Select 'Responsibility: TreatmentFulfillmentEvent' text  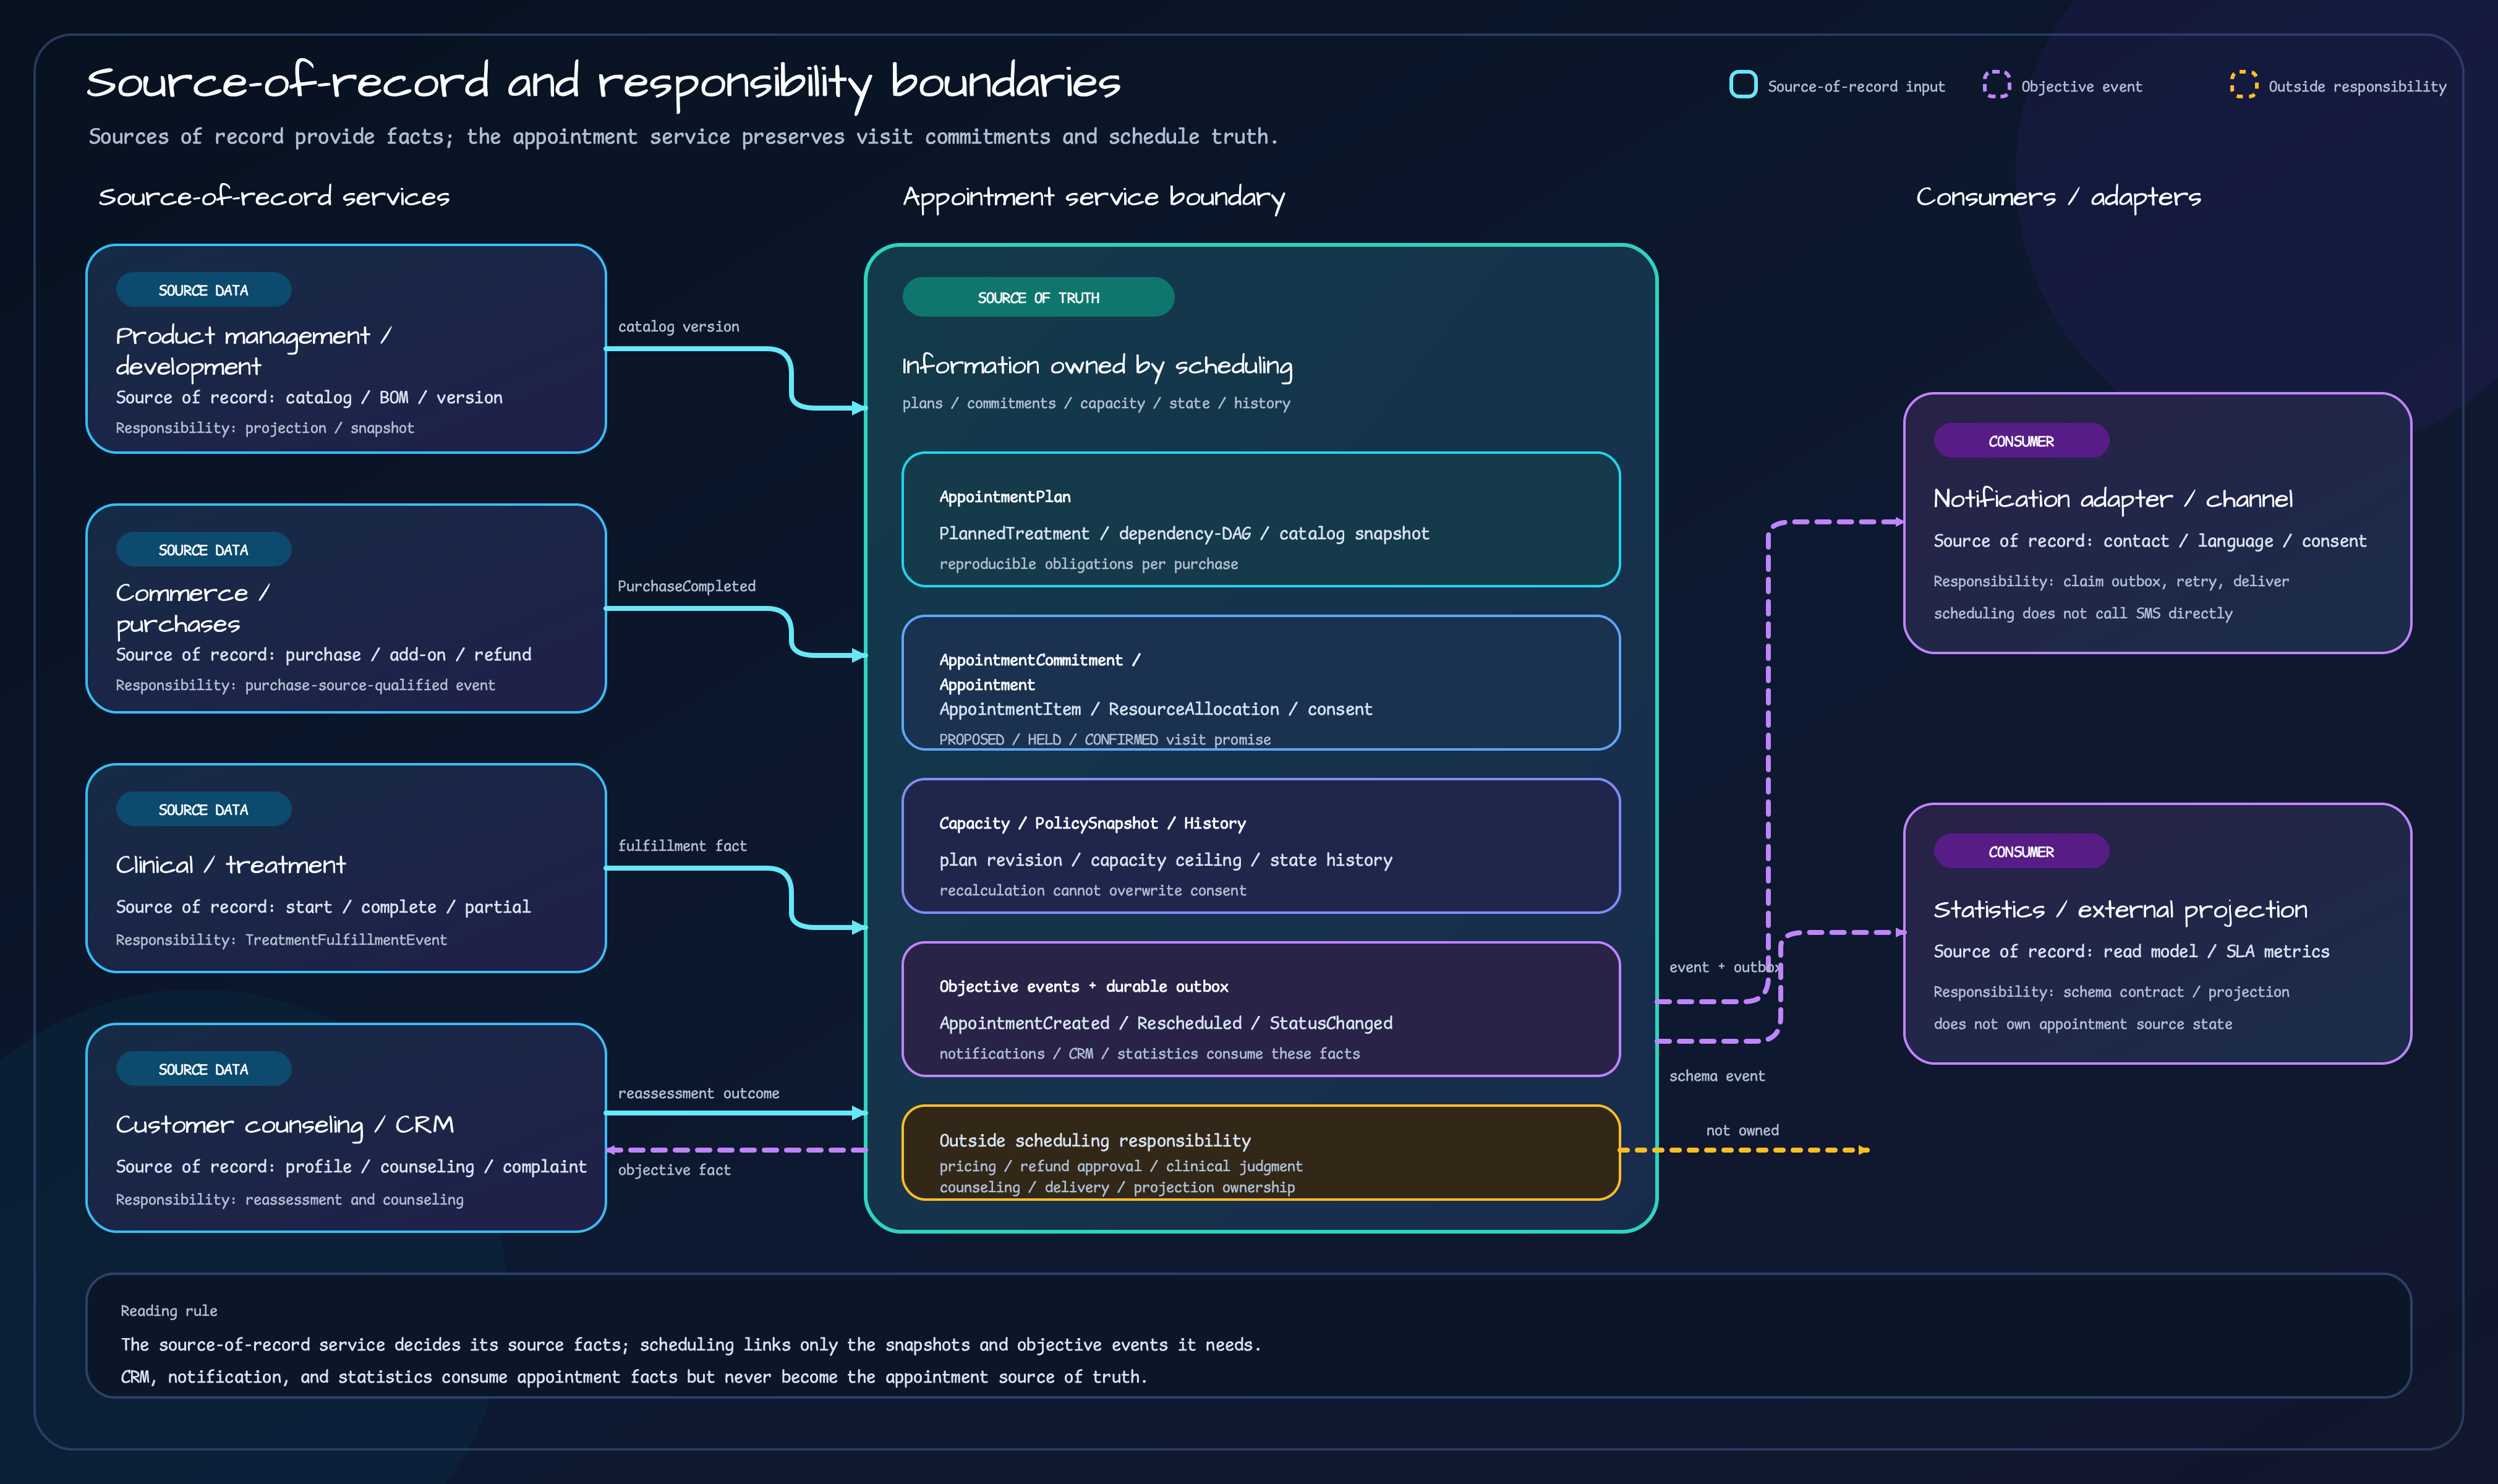281,940
